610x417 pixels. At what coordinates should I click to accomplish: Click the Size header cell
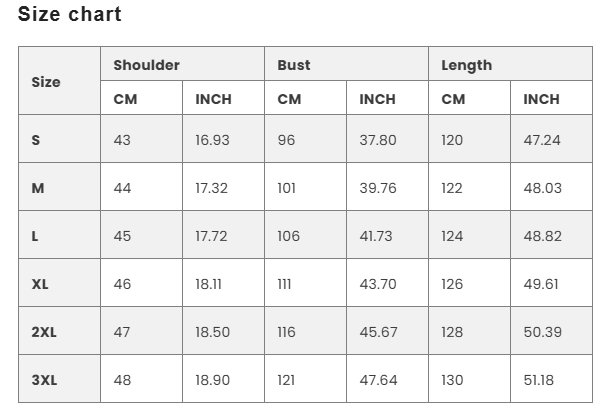pos(60,81)
